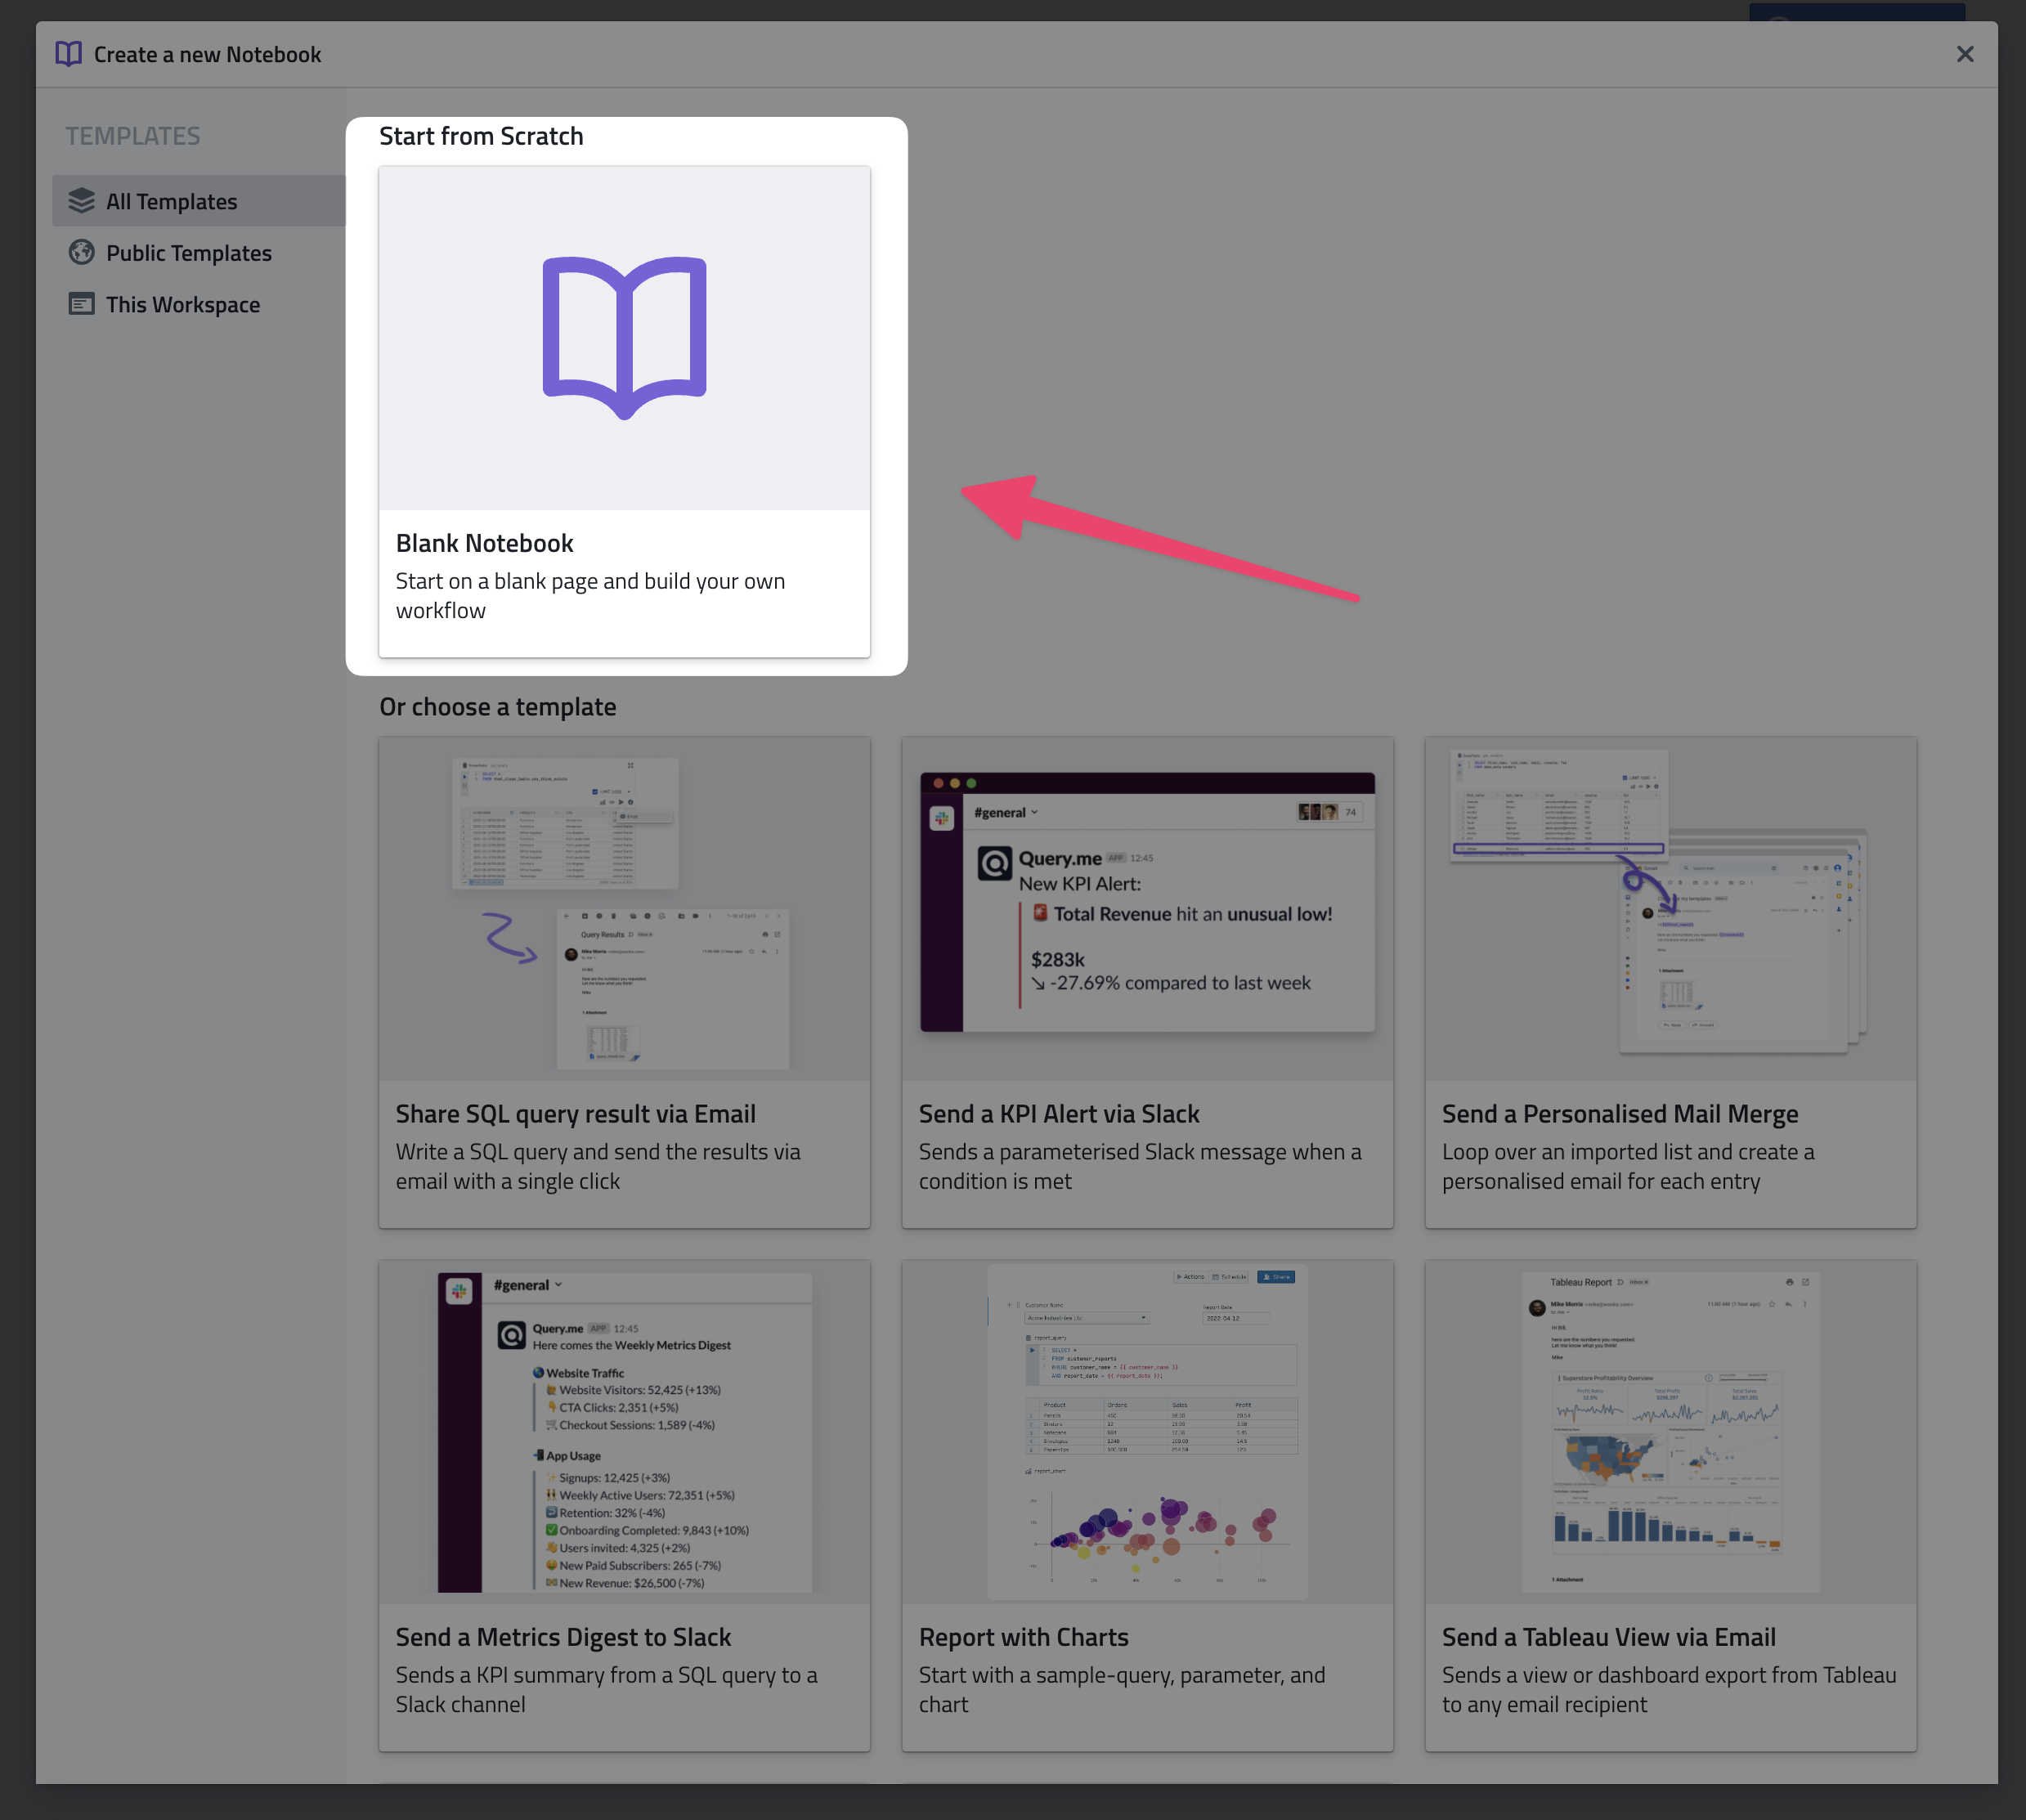This screenshot has width=2026, height=1820.
Task: Select All Templates in the sidebar
Action: 171,200
